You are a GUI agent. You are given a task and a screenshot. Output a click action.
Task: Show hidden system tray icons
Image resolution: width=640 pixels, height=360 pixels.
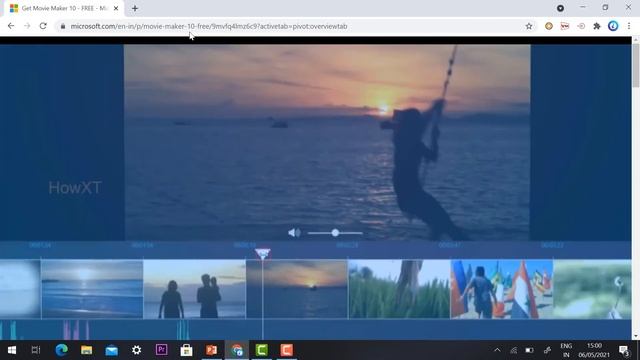[x=497, y=350]
